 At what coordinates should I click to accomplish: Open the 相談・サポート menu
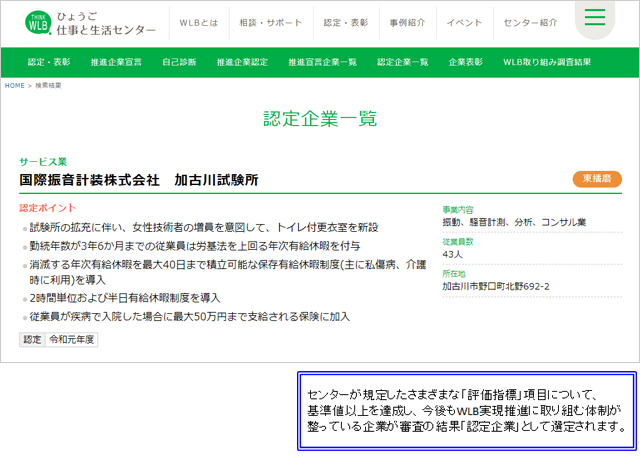click(271, 23)
